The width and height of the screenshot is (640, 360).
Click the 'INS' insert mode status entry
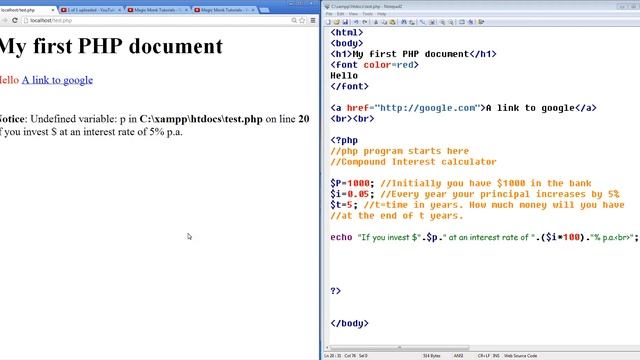click(x=496, y=356)
